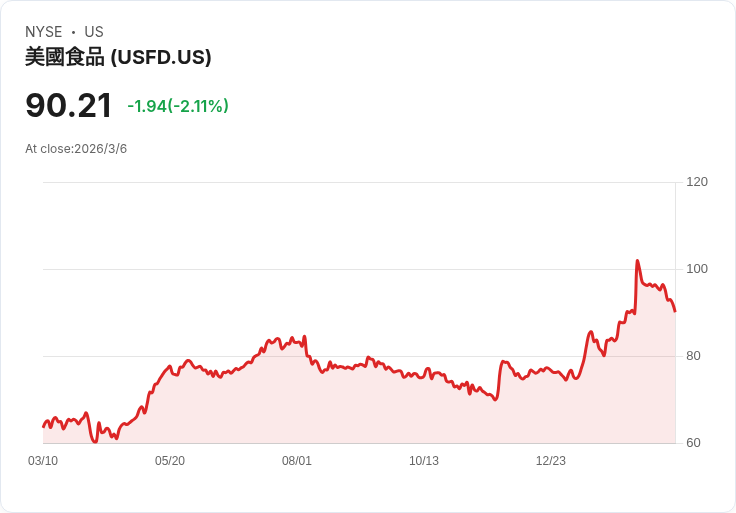This screenshot has height=513, width=736.
Task: Select the 05/20 date on x-axis
Action: click(x=170, y=461)
